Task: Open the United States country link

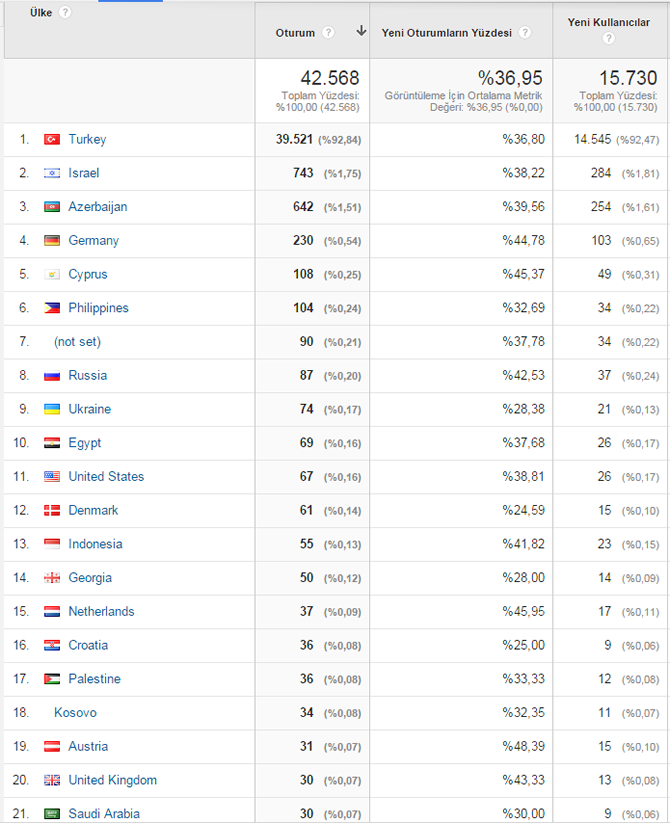Action: pos(106,477)
